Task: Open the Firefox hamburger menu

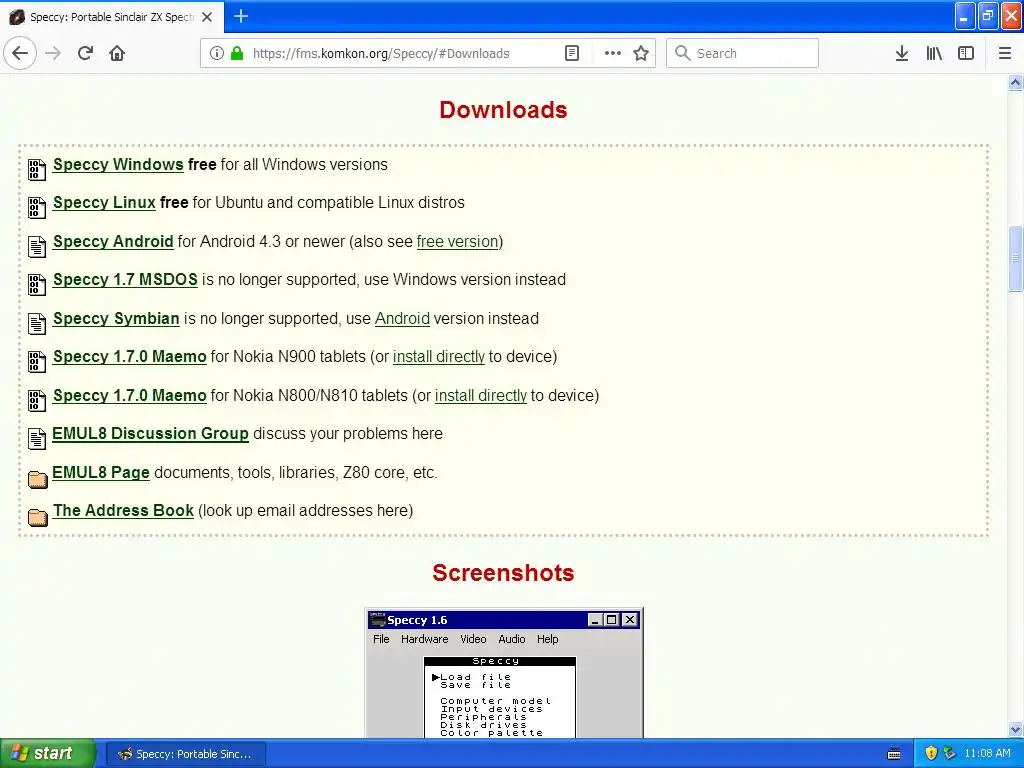Action: click(1005, 53)
